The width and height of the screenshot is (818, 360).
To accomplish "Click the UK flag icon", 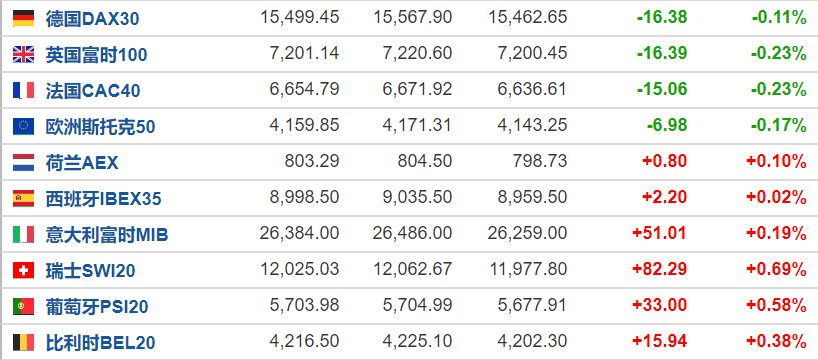I will [x=23, y=54].
